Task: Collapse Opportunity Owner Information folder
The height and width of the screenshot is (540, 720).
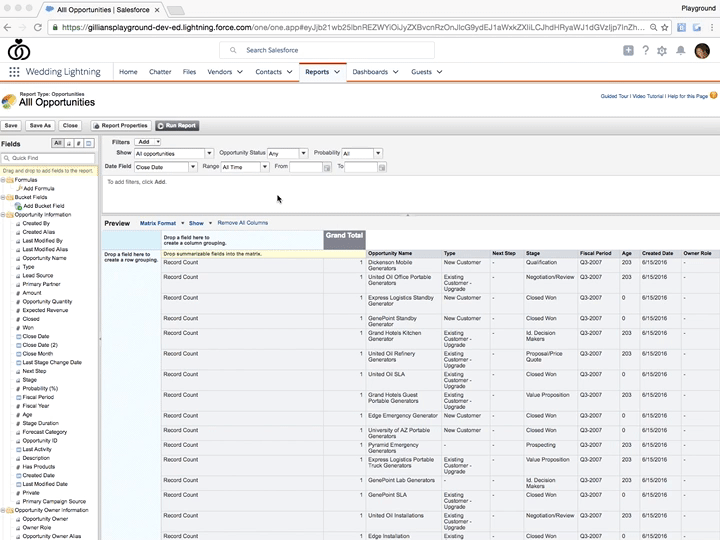Action: click(3, 510)
